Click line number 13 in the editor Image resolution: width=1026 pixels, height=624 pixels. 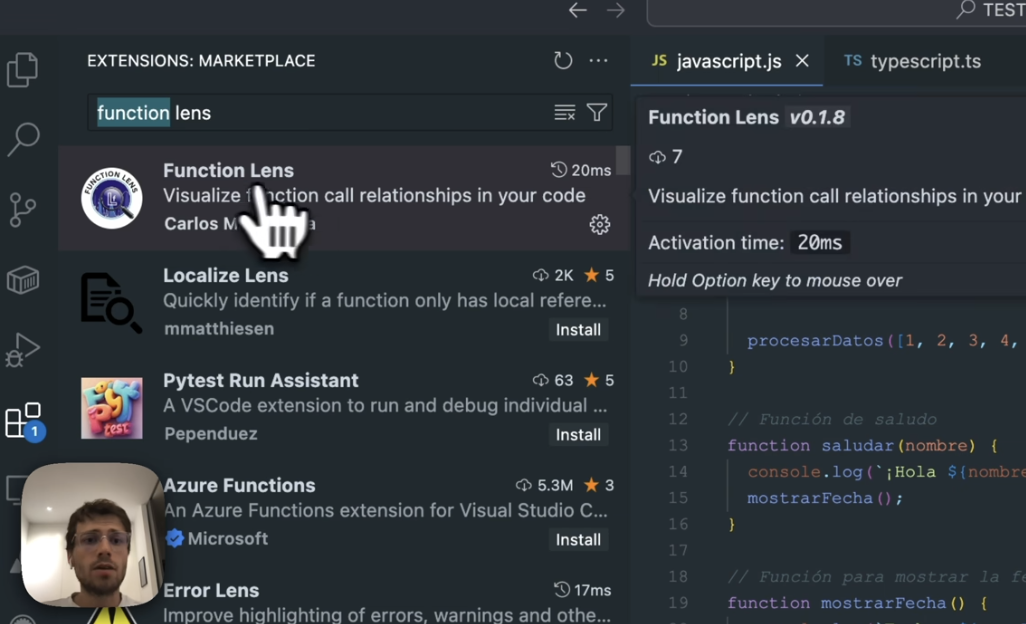coord(678,445)
